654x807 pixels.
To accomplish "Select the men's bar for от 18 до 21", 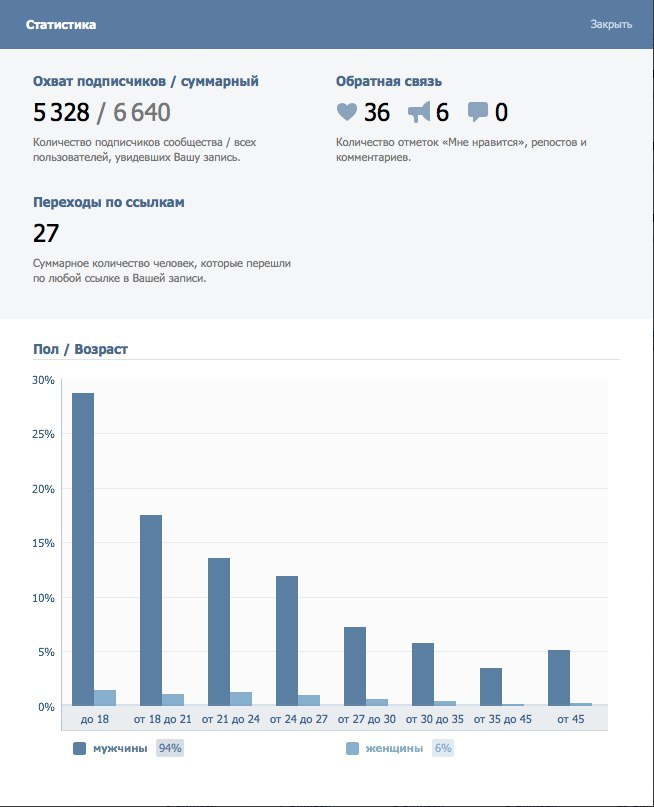I will (x=151, y=610).
